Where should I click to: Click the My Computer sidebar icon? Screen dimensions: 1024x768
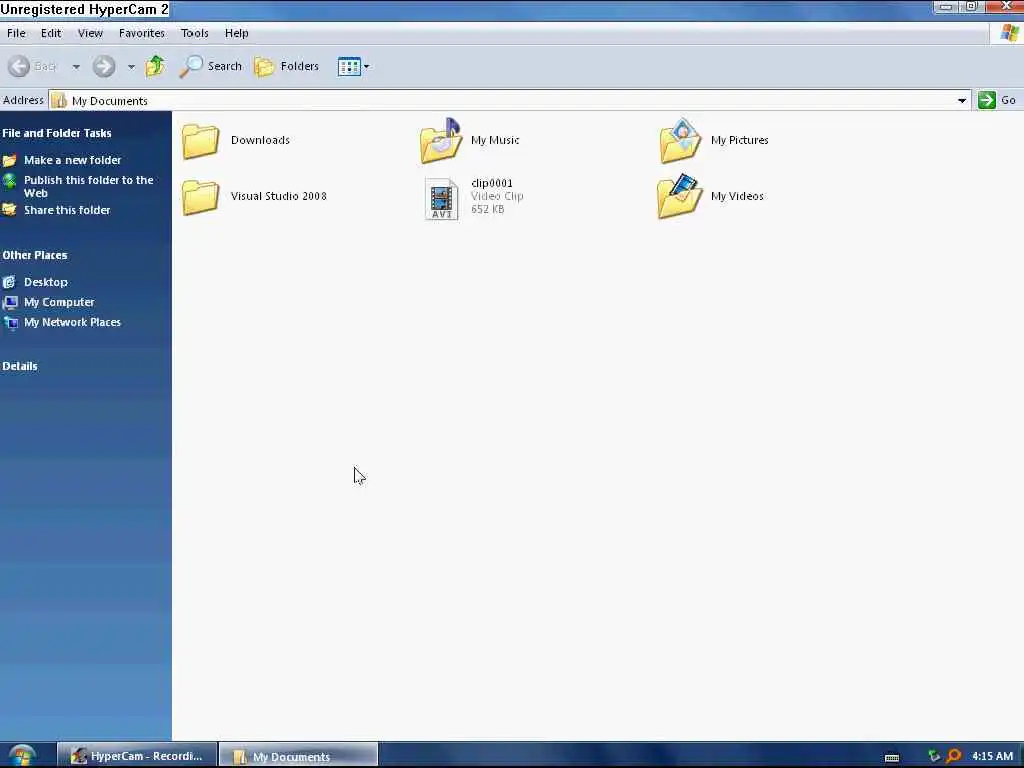[10, 302]
